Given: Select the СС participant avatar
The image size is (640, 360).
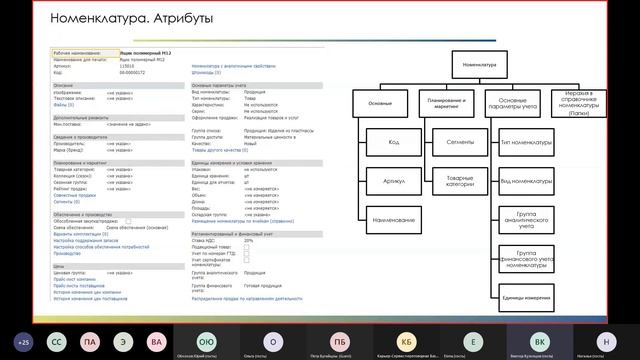Looking at the screenshot, I should click(x=56, y=342).
